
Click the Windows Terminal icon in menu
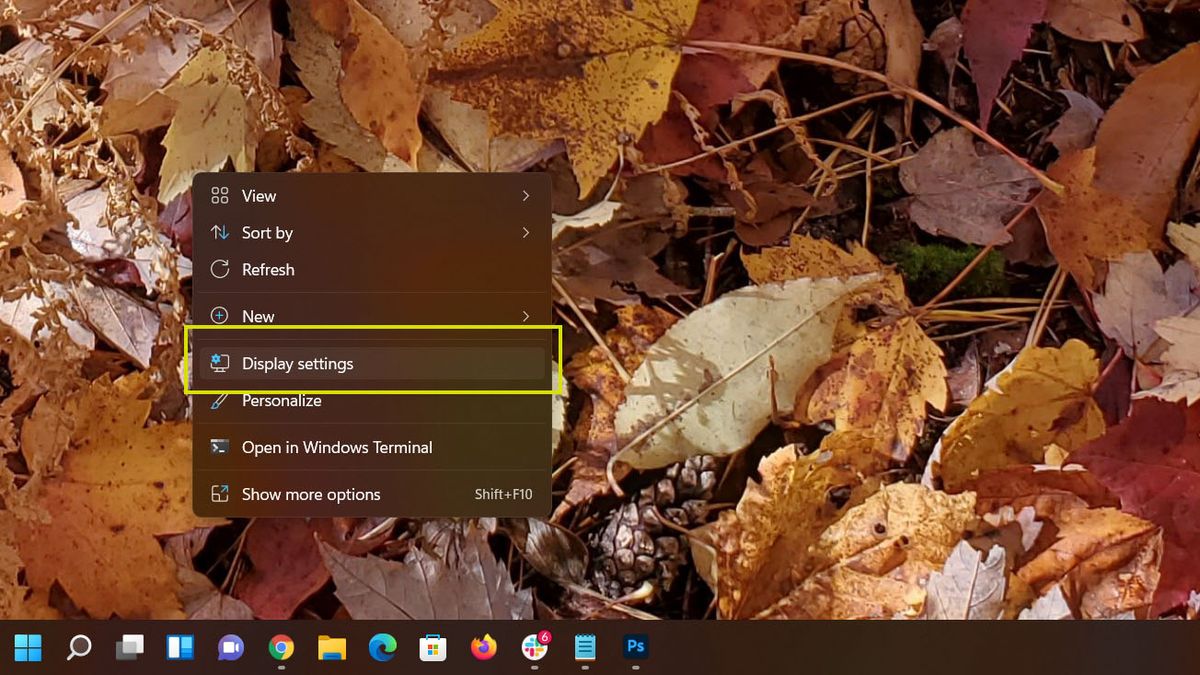click(220, 447)
